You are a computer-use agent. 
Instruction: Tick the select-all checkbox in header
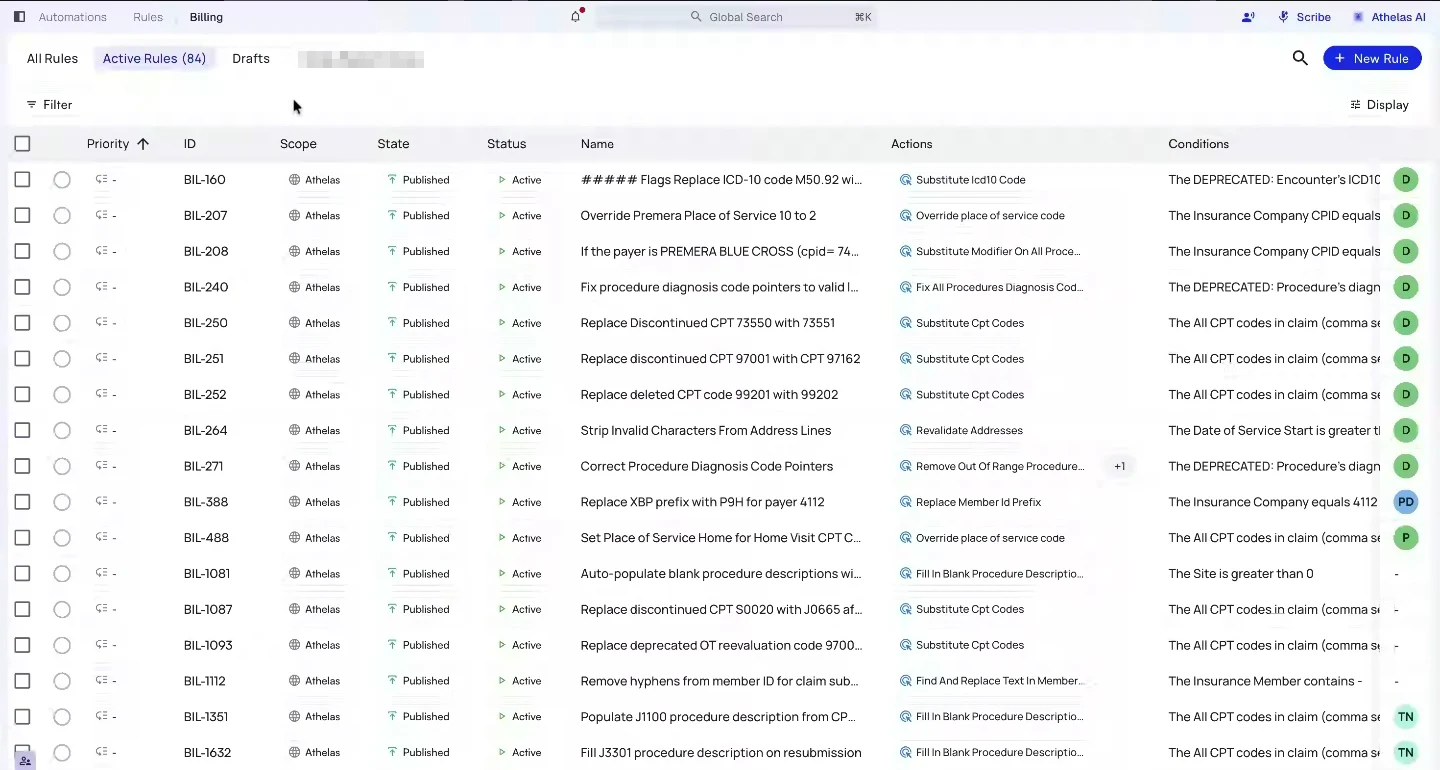pos(22,144)
